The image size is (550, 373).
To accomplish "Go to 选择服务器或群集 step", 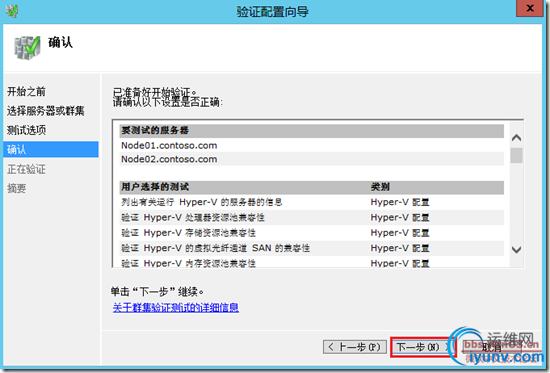I will click(46, 111).
